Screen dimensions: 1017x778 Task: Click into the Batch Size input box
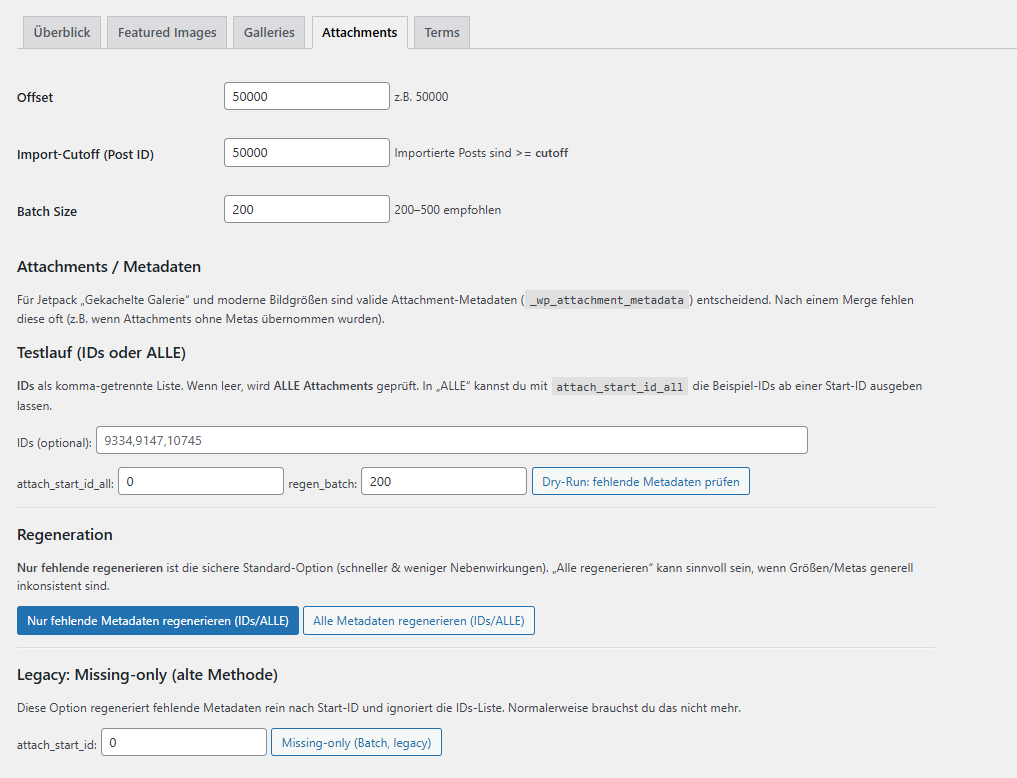coord(306,209)
